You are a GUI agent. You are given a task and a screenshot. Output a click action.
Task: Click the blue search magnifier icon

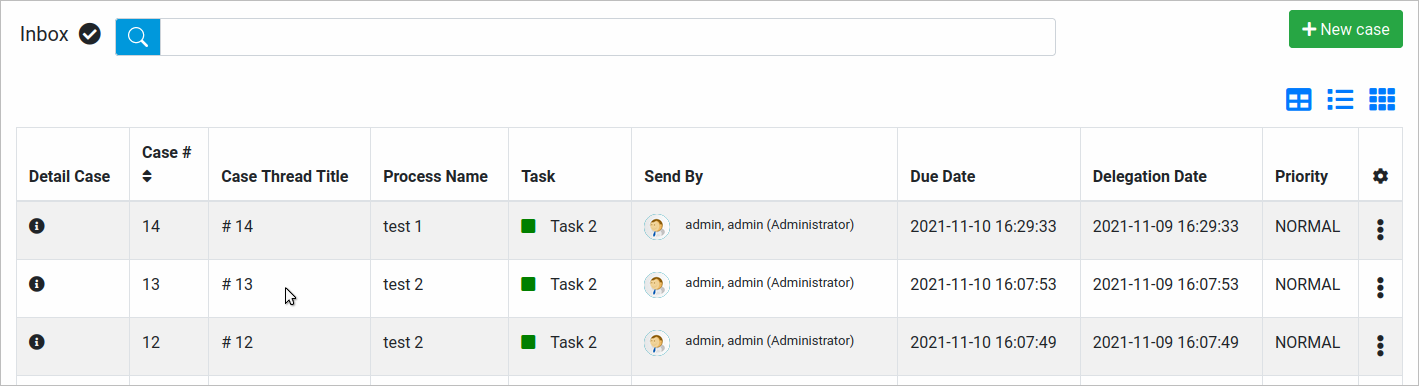pos(138,37)
